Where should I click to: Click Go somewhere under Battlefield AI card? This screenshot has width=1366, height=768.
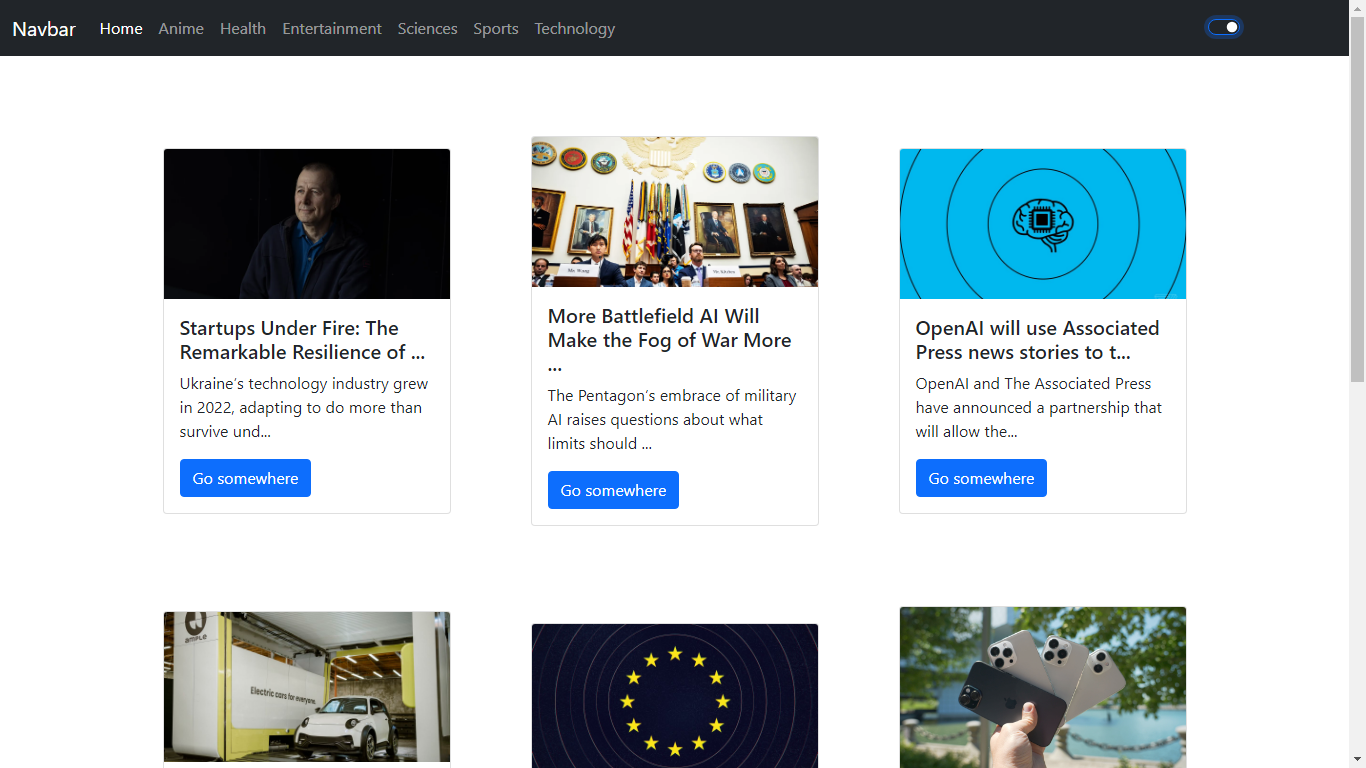click(x=613, y=490)
